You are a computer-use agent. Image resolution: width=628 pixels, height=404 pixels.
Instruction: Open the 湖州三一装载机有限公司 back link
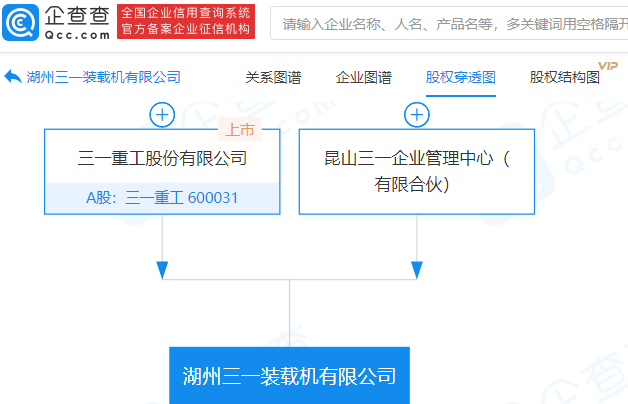click(104, 77)
